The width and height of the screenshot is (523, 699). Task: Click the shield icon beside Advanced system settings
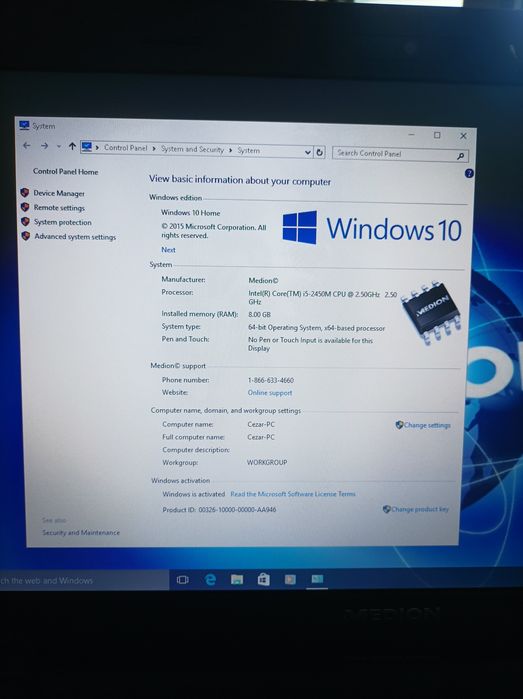(26, 236)
